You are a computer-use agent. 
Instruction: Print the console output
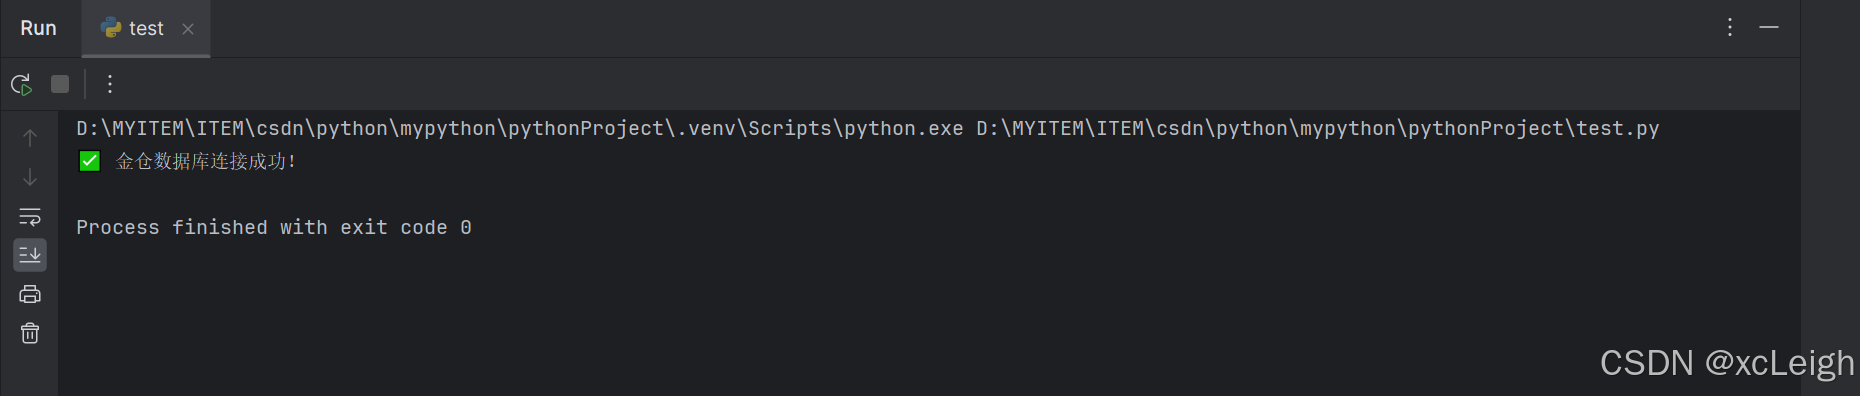click(x=30, y=294)
